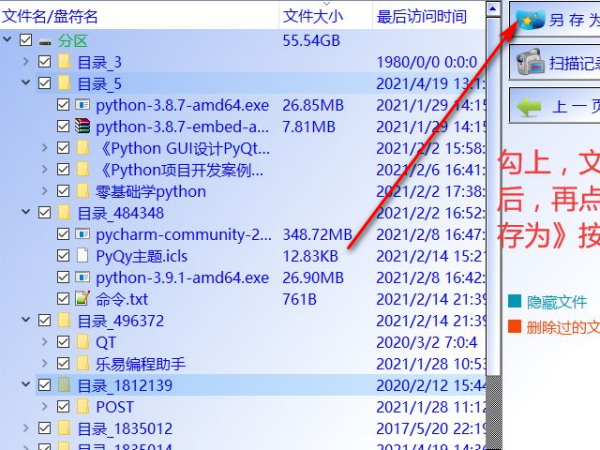Click the installer icon of python-3.8.7-amd64.exe
The width and height of the screenshot is (600, 450).
click(82, 104)
